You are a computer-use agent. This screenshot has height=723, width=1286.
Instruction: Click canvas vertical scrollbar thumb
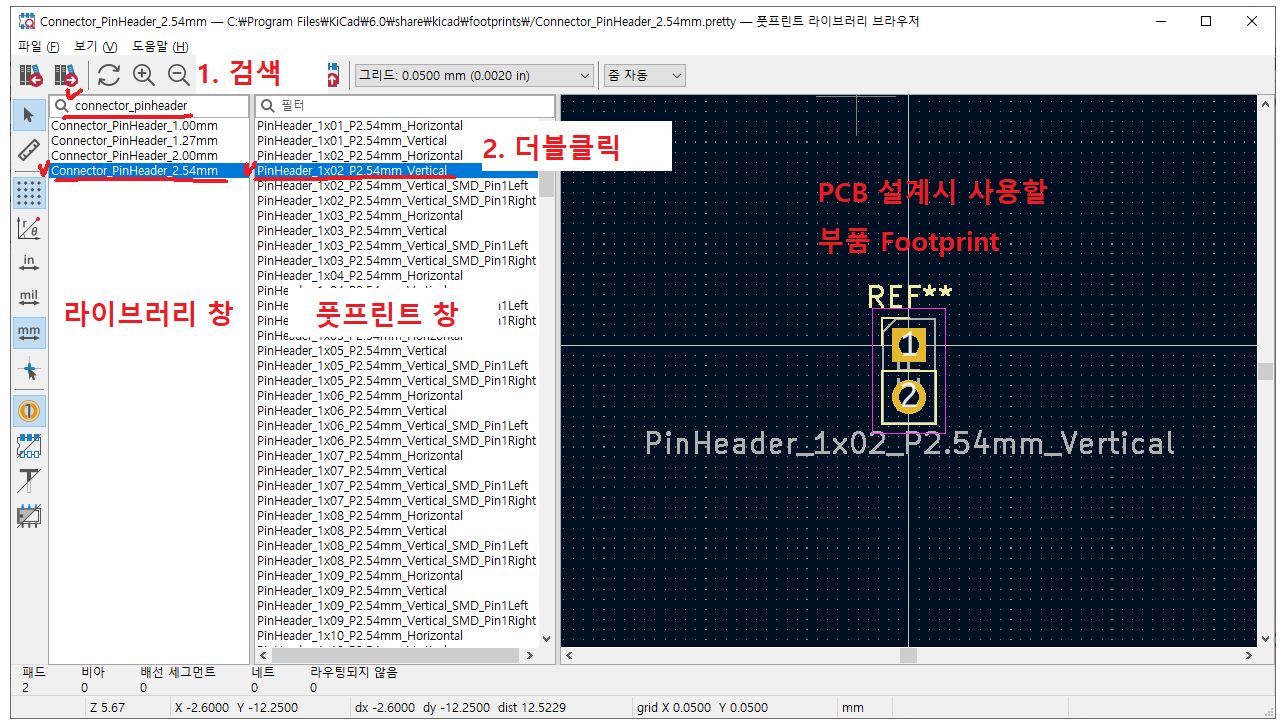pyautogui.click(x=1266, y=371)
